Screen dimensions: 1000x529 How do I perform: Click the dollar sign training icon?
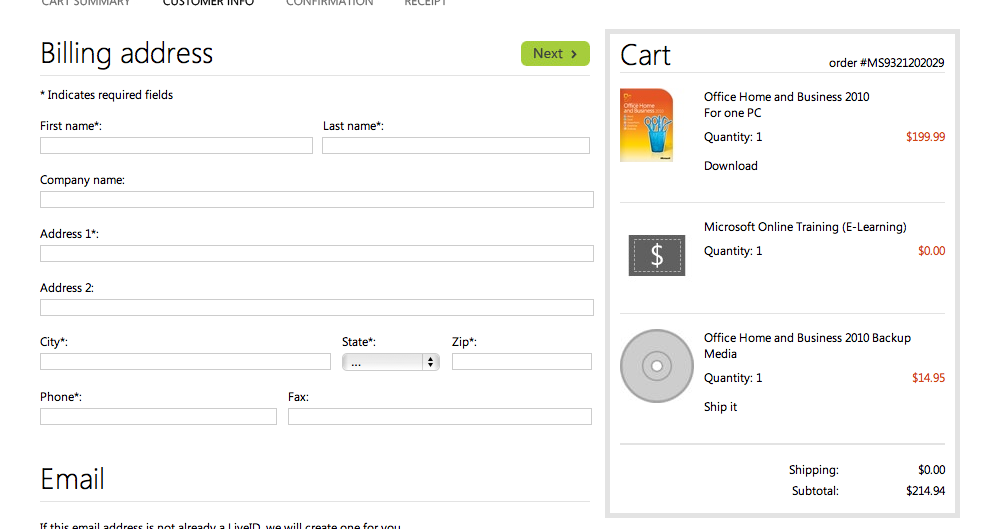click(x=657, y=255)
